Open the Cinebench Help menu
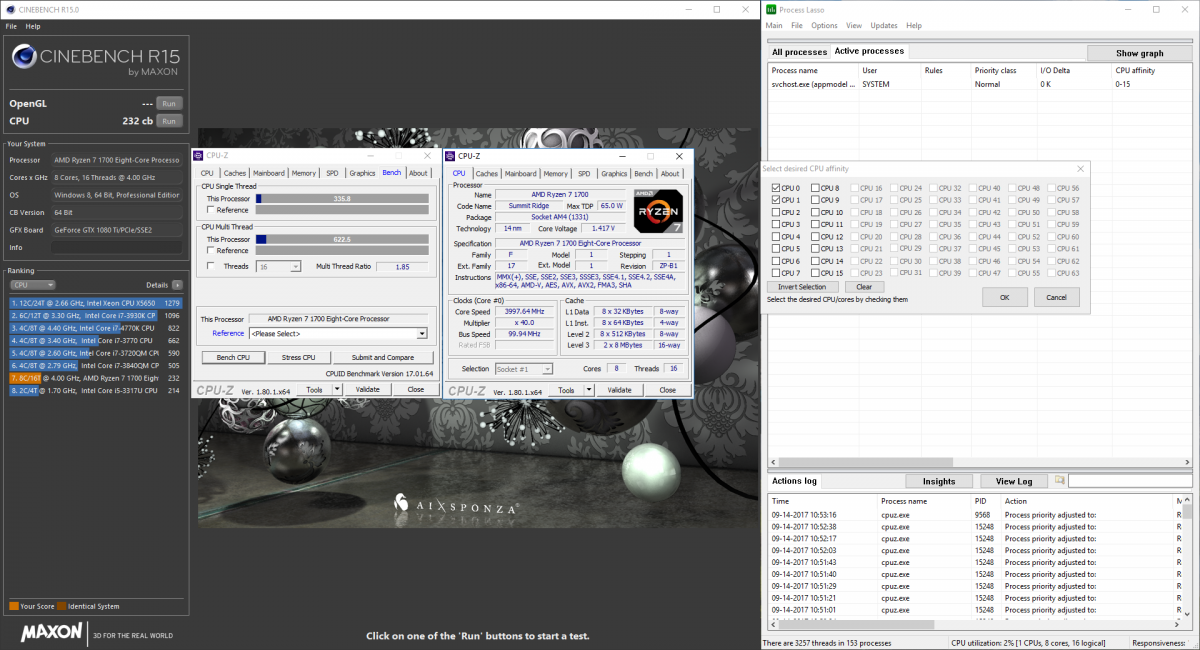Image resolution: width=1200 pixels, height=650 pixels. [x=33, y=26]
